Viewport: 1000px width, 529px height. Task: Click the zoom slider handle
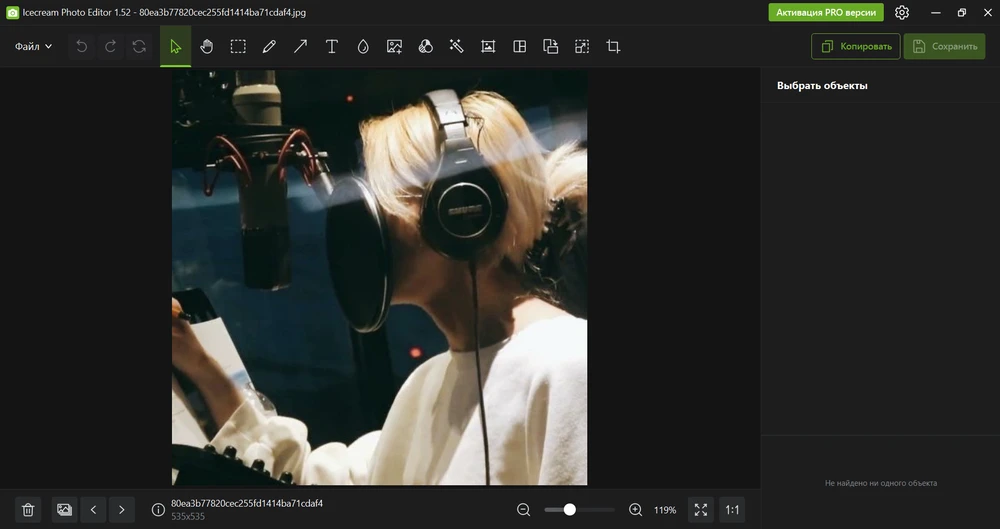coord(570,510)
